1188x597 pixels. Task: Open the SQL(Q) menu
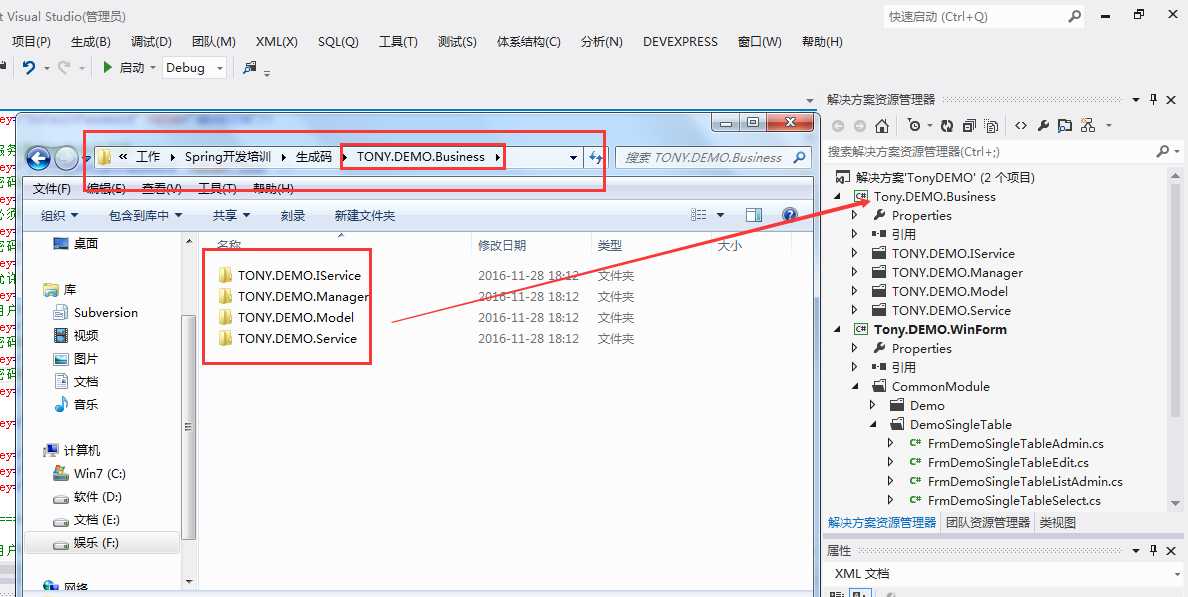[x=338, y=42]
